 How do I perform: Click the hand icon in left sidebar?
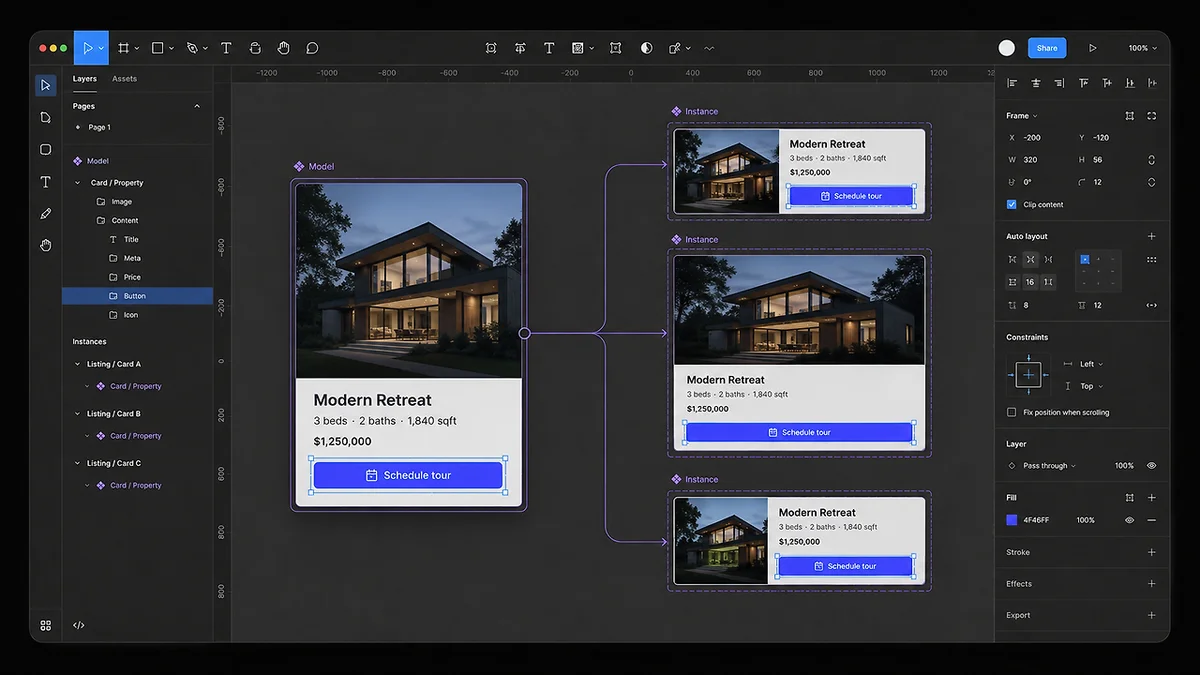pos(45,245)
